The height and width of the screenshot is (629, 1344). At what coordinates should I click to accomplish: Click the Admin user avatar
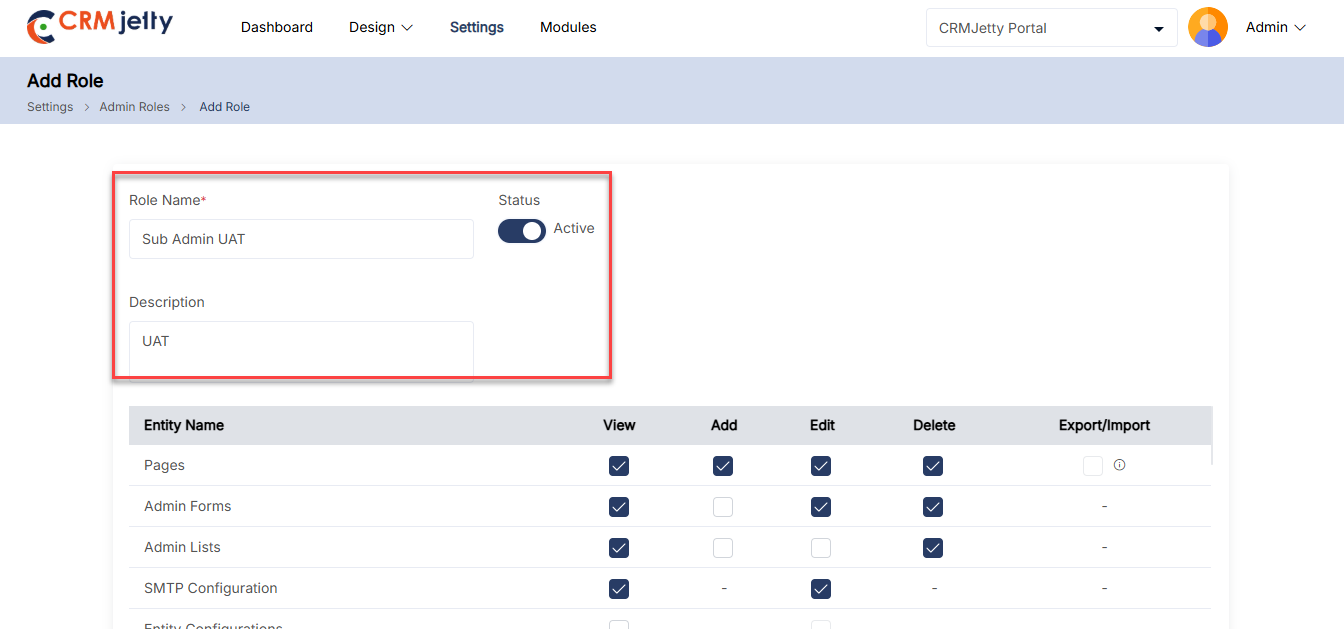[1207, 28]
